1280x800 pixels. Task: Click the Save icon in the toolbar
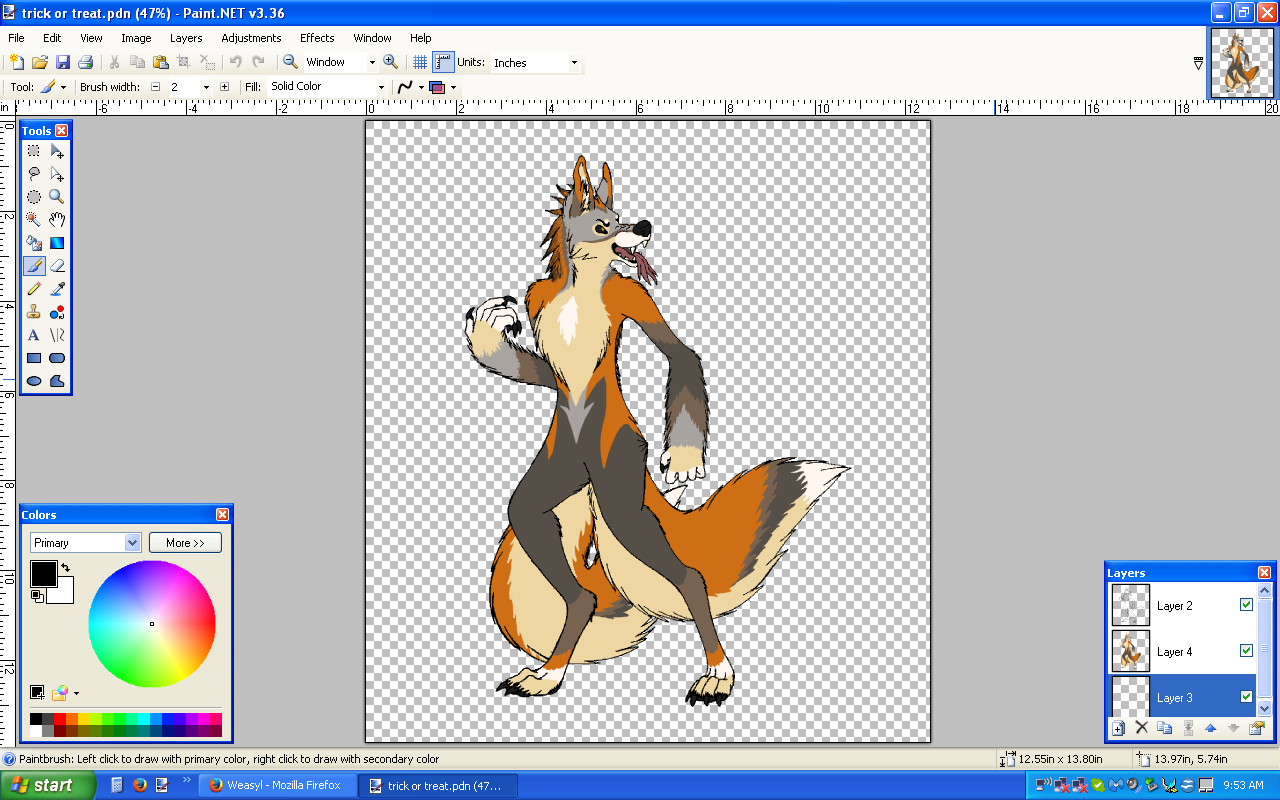point(63,62)
